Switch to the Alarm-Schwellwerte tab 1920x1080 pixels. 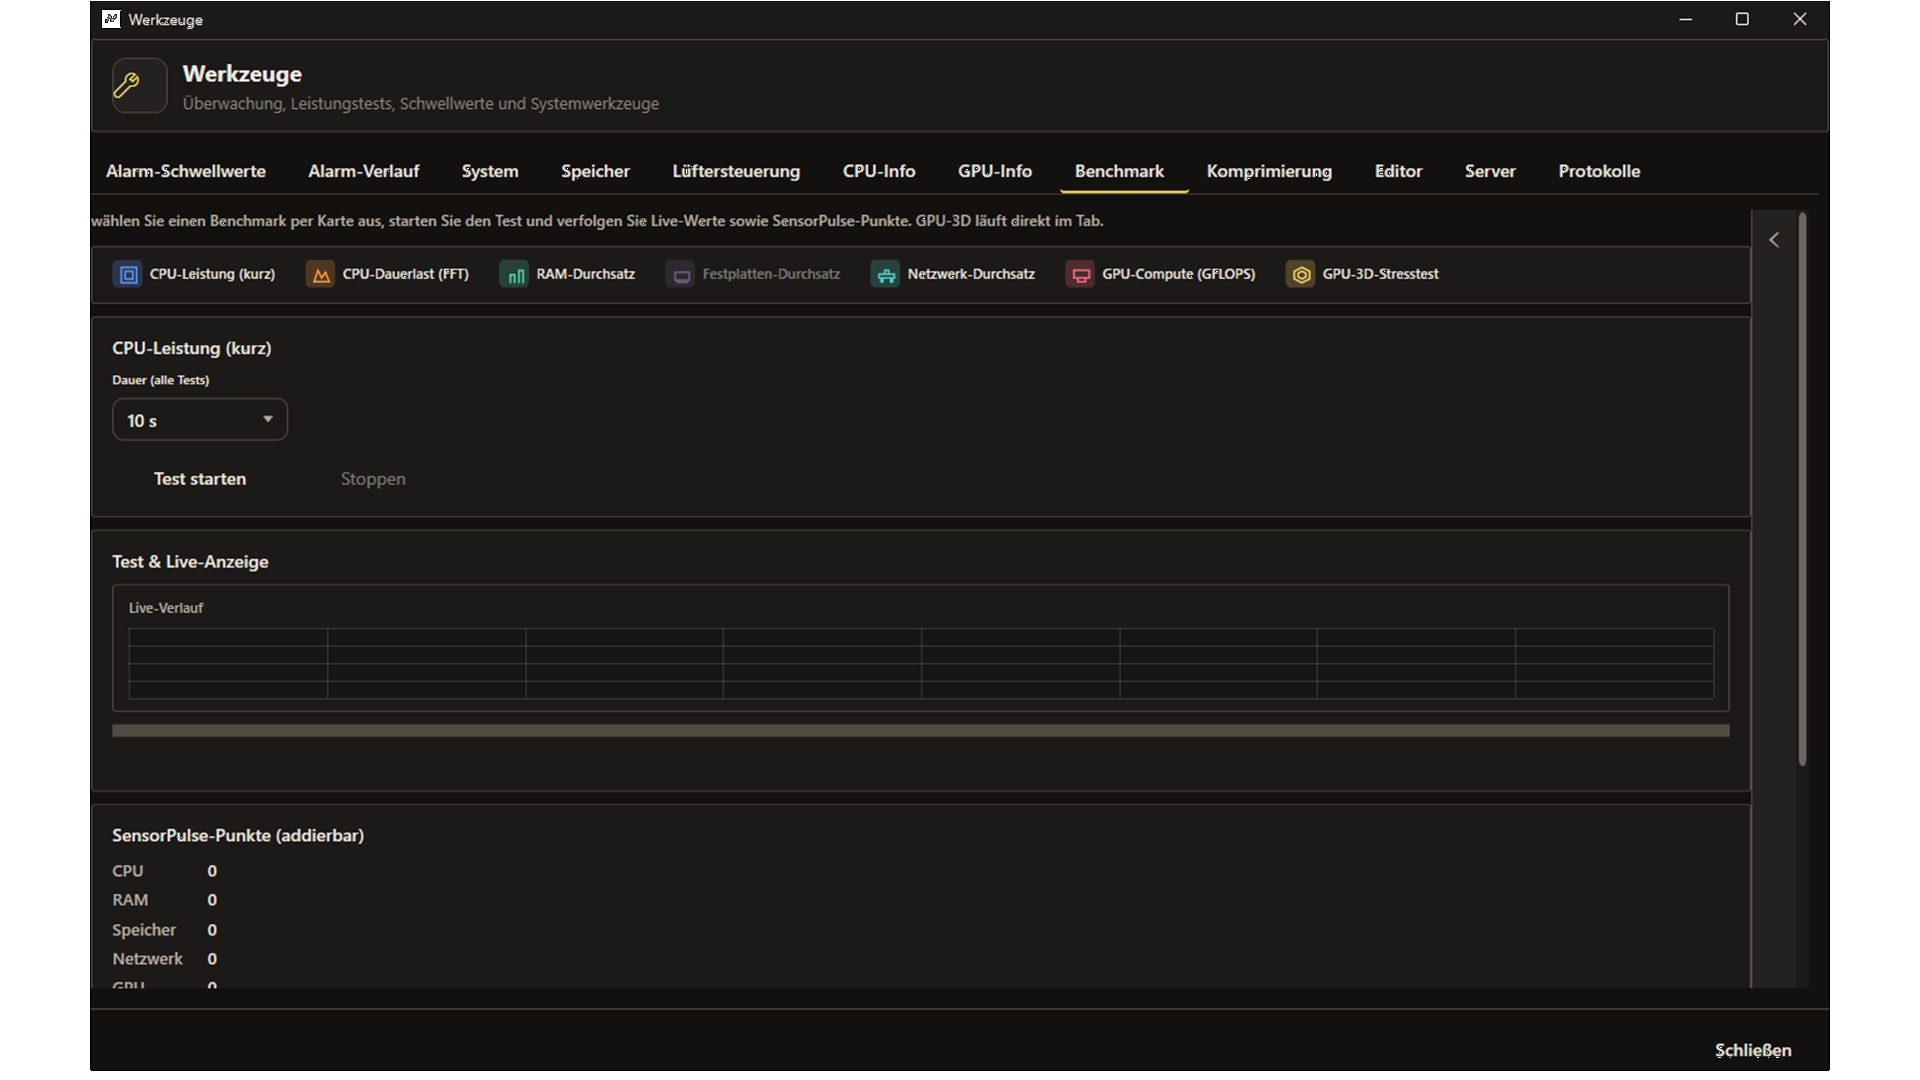coord(186,171)
